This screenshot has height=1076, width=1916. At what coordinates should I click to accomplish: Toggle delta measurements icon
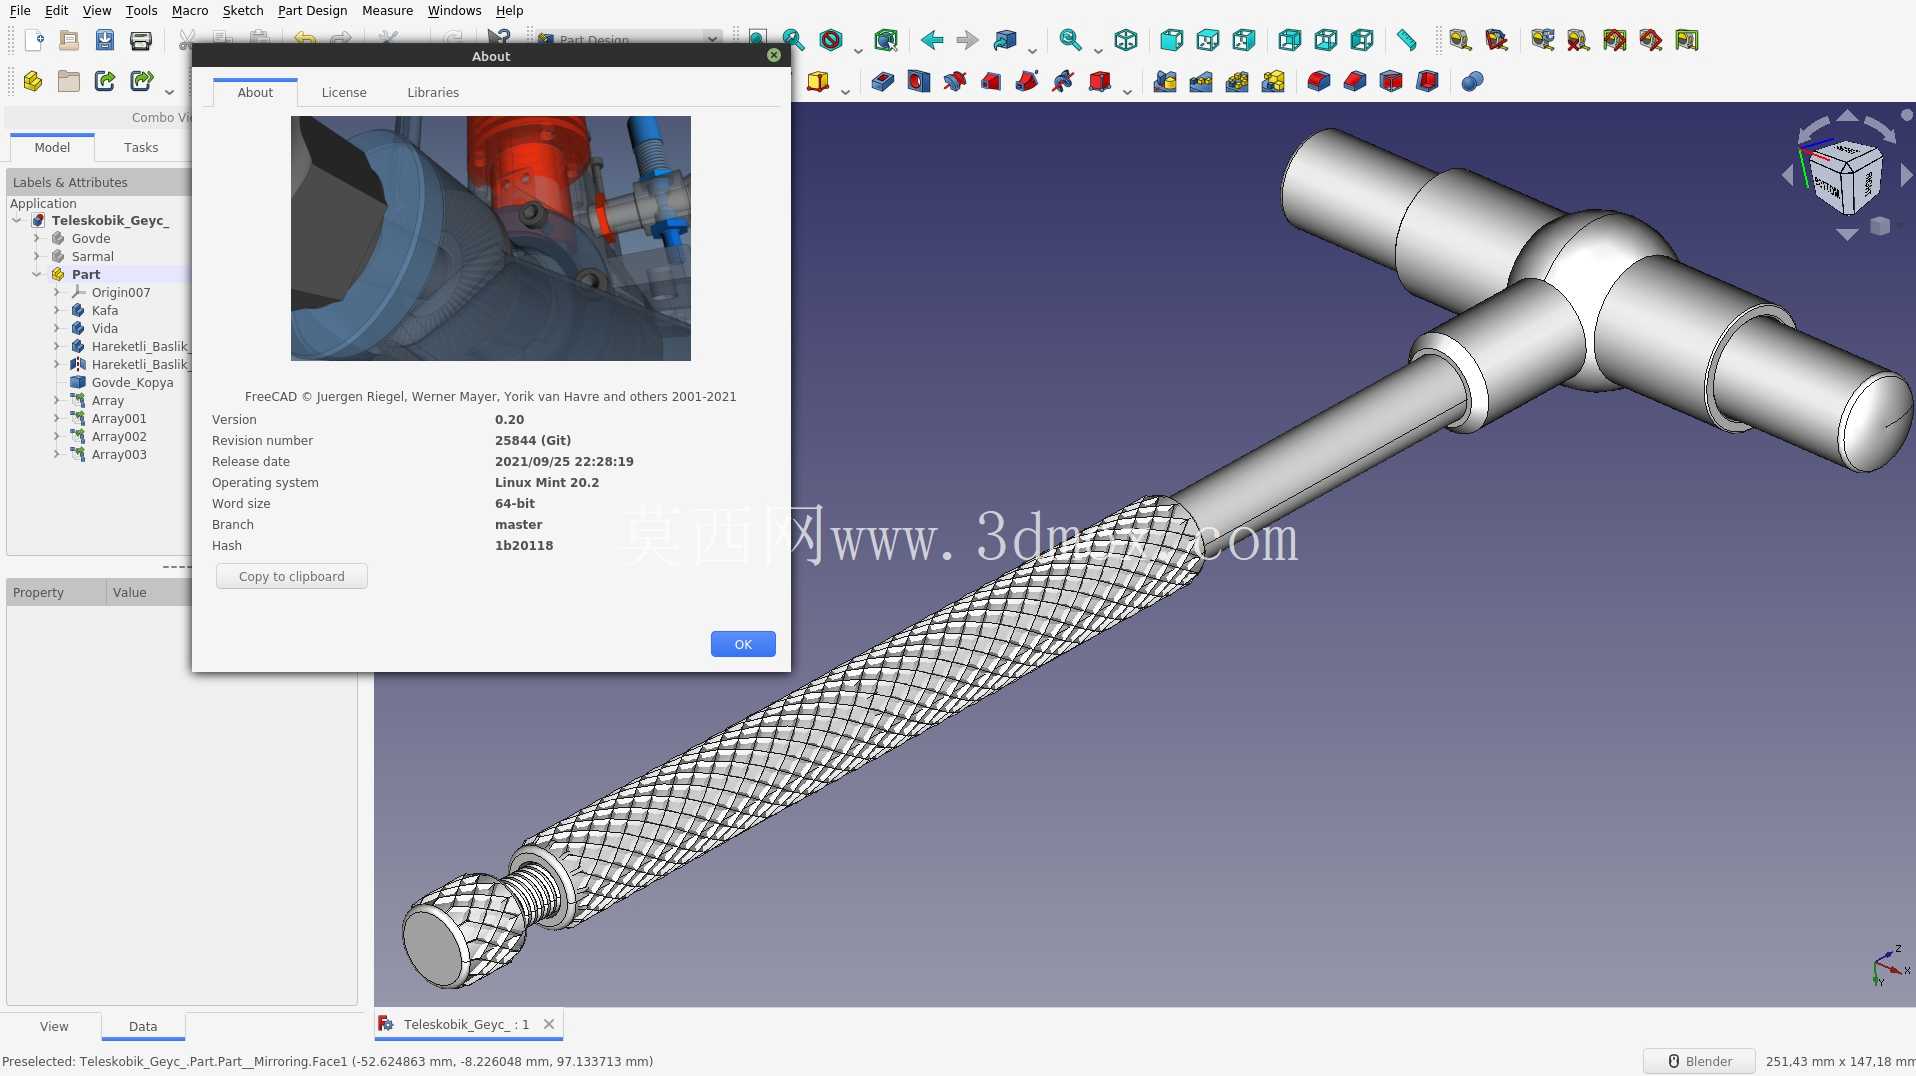point(1686,40)
